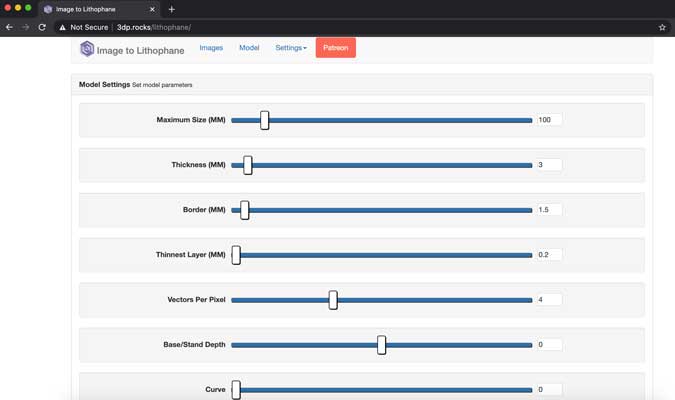This screenshot has width=675, height=400.
Task: Click the Maximum Size slider handle
Action: (264, 120)
